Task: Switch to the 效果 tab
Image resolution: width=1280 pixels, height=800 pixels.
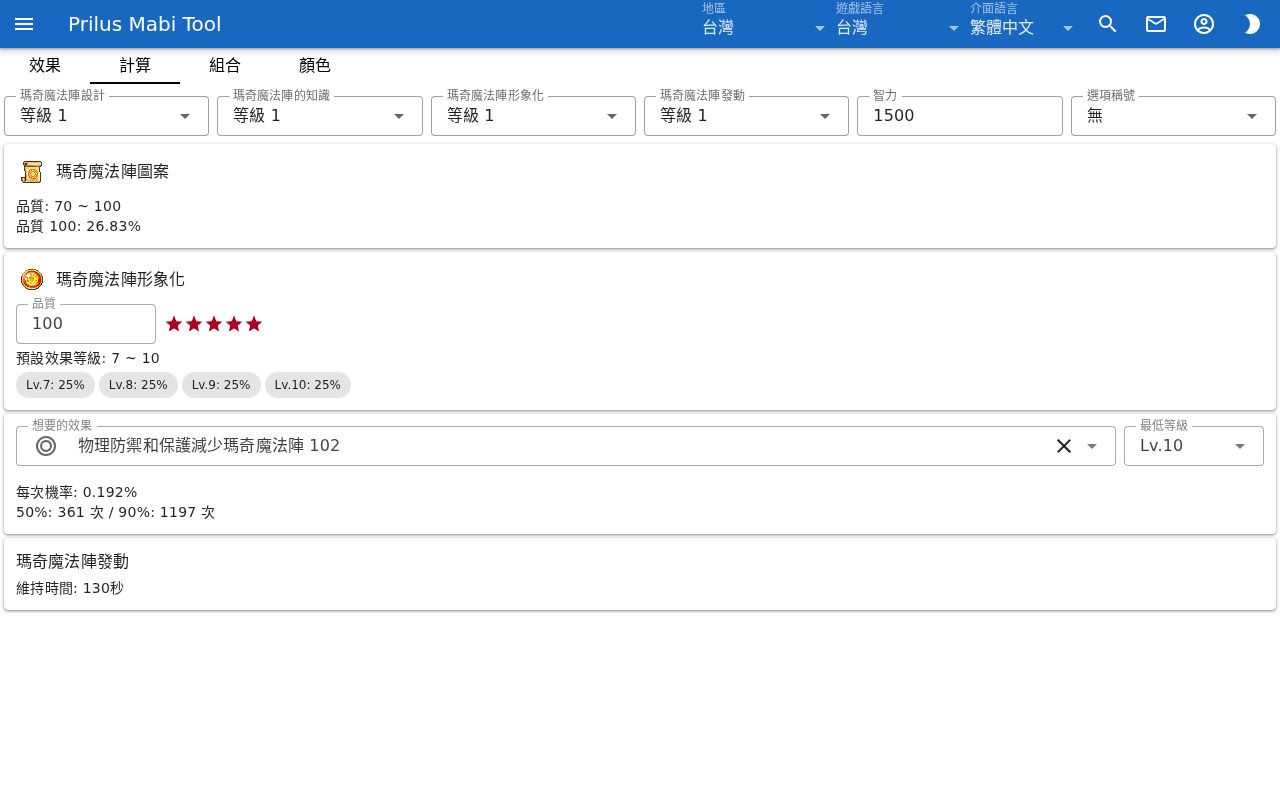Action: [45, 65]
